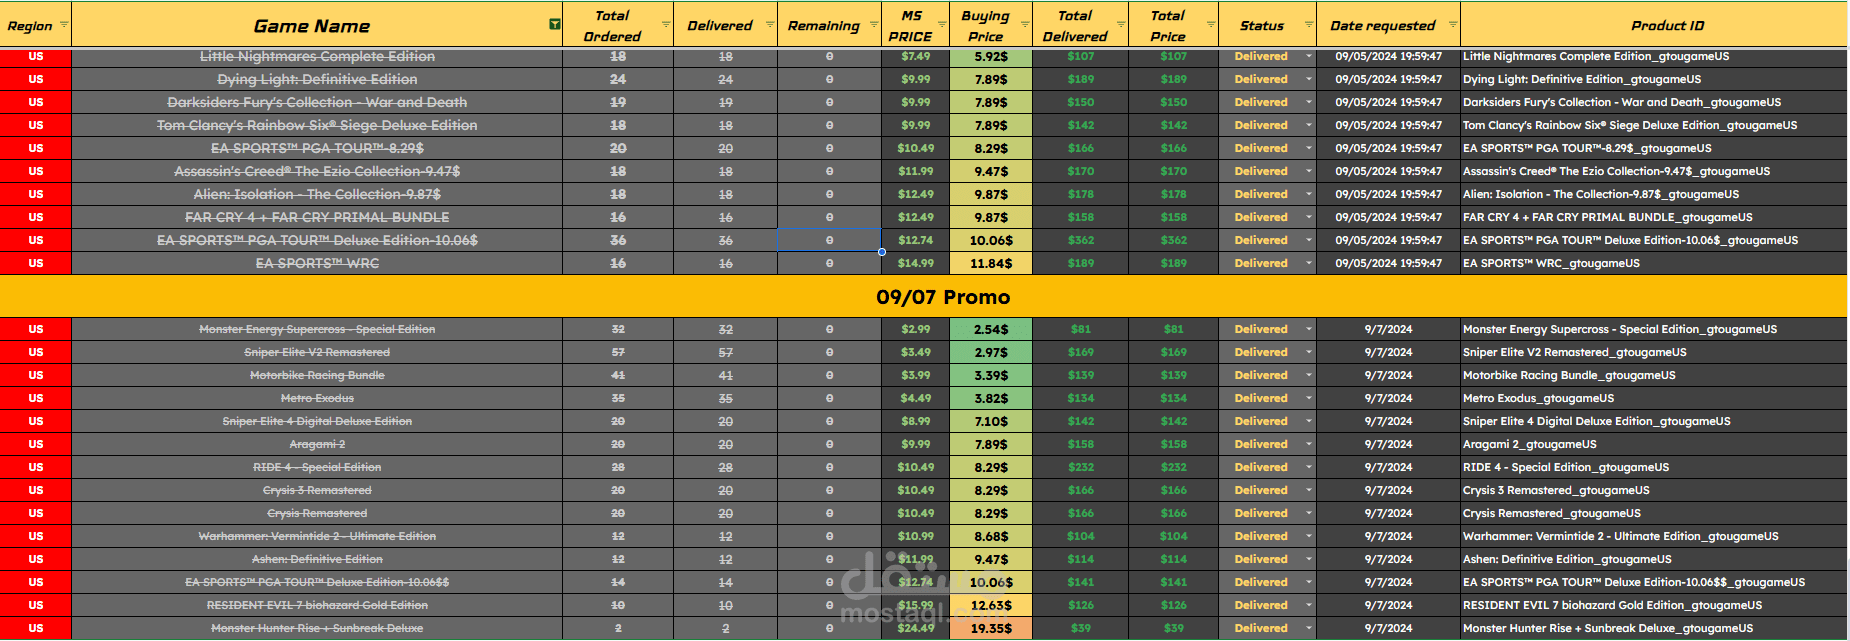Select game name cell Assassin's Creed The Ezio Collection-9.47$
The height and width of the screenshot is (641, 1850).
coord(317,171)
